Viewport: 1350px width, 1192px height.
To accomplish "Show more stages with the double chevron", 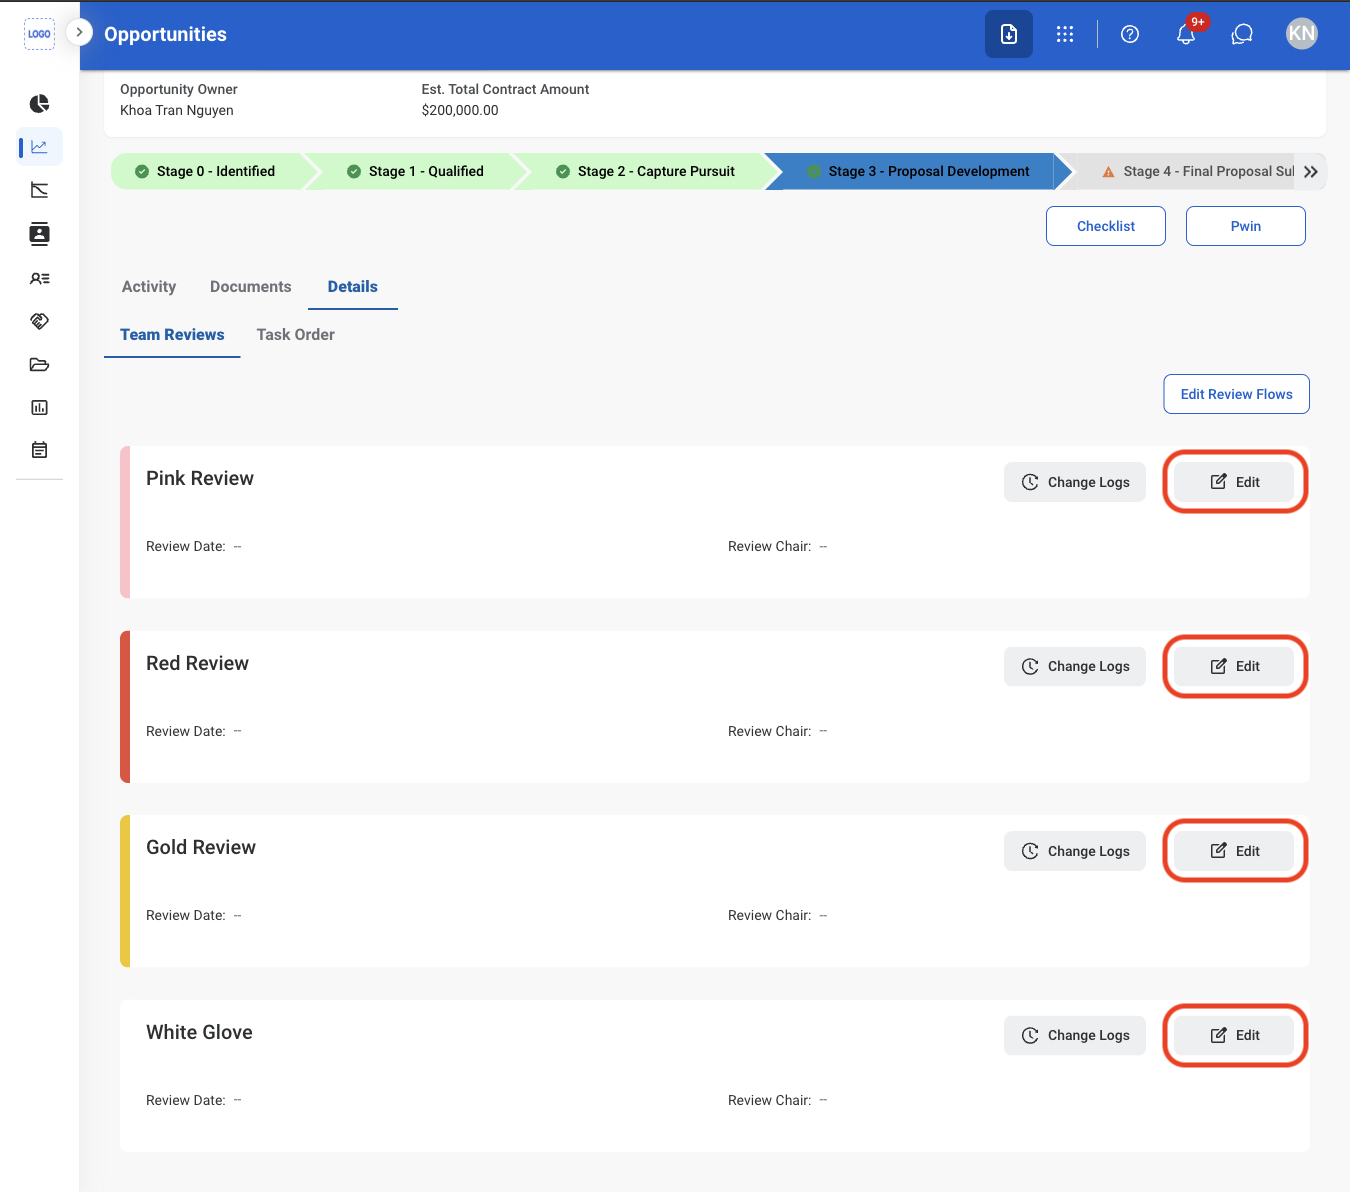I will tap(1311, 172).
